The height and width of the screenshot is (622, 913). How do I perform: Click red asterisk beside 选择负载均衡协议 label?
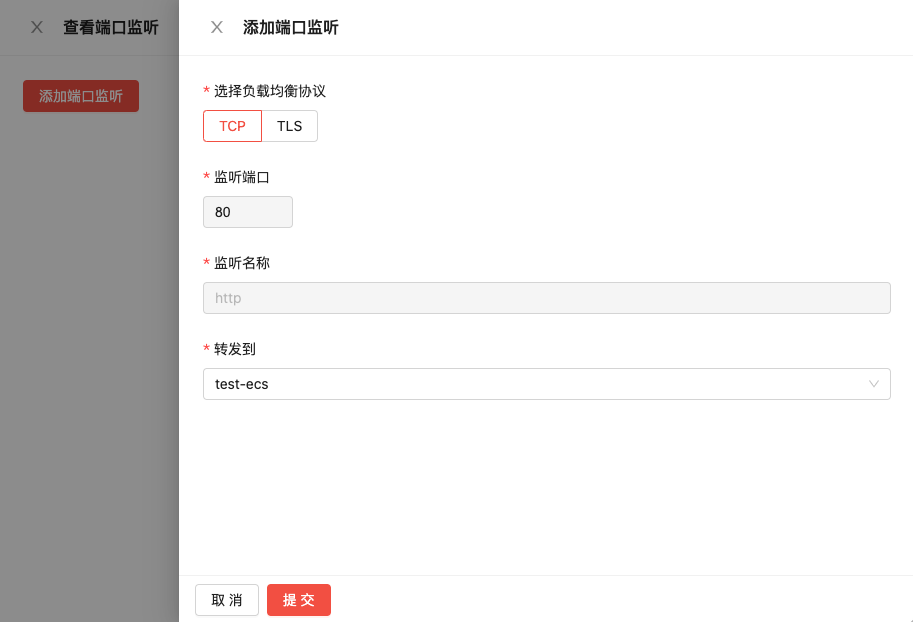tap(206, 91)
